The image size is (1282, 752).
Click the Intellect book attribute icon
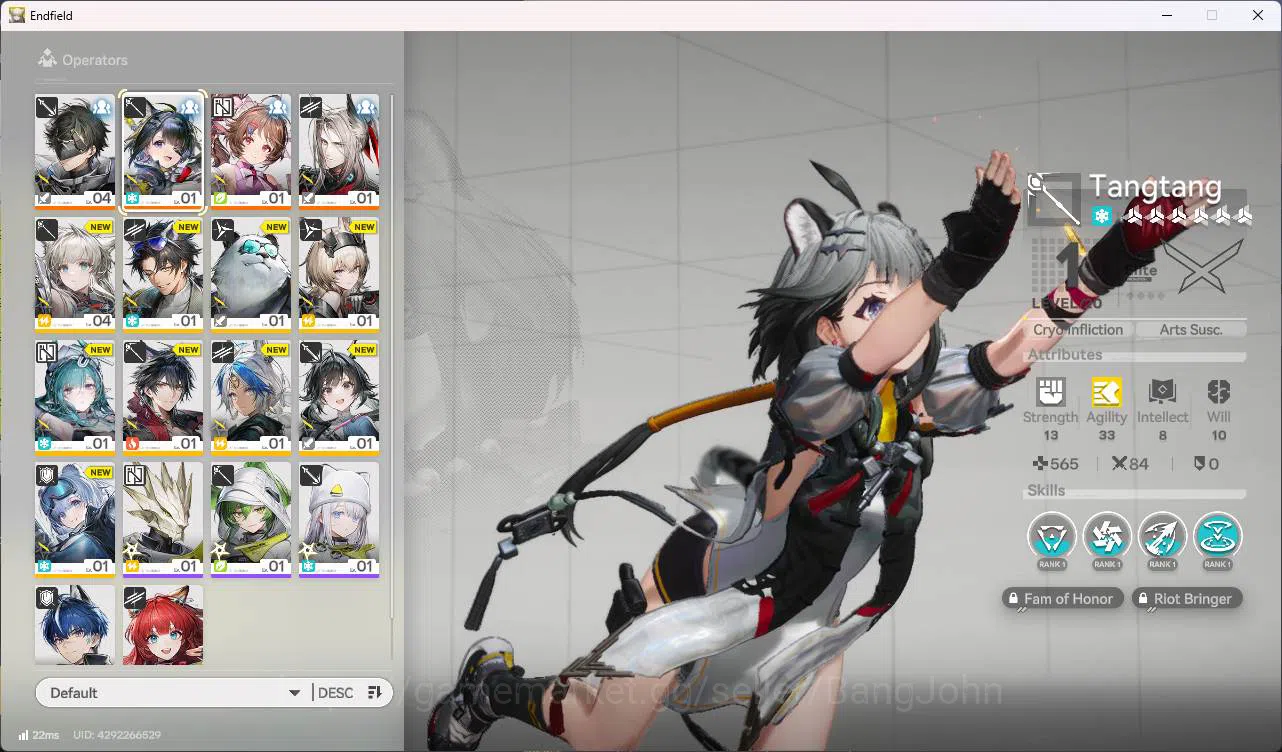[x=1162, y=392]
